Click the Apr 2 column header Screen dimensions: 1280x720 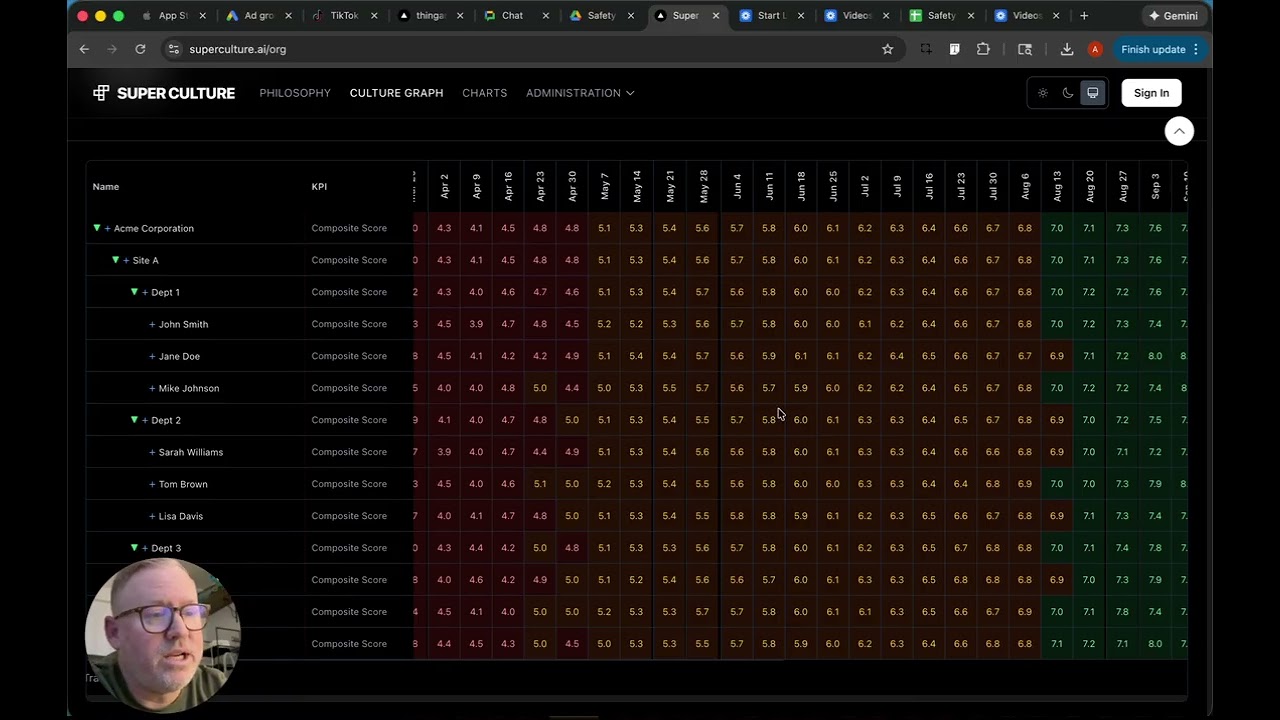(x=444, y=186)
